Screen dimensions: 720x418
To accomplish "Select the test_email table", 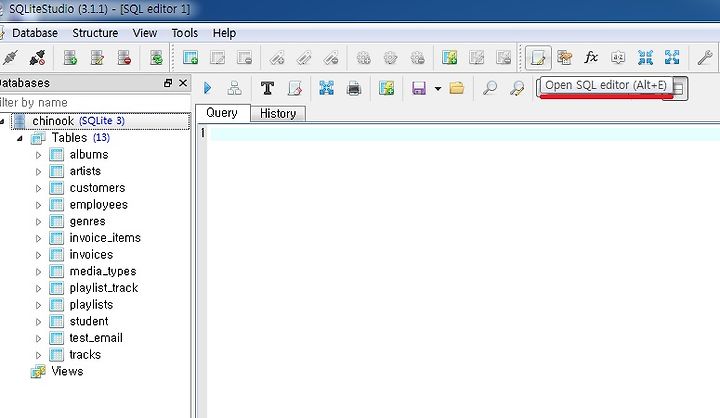I will [x=96, y=338].
